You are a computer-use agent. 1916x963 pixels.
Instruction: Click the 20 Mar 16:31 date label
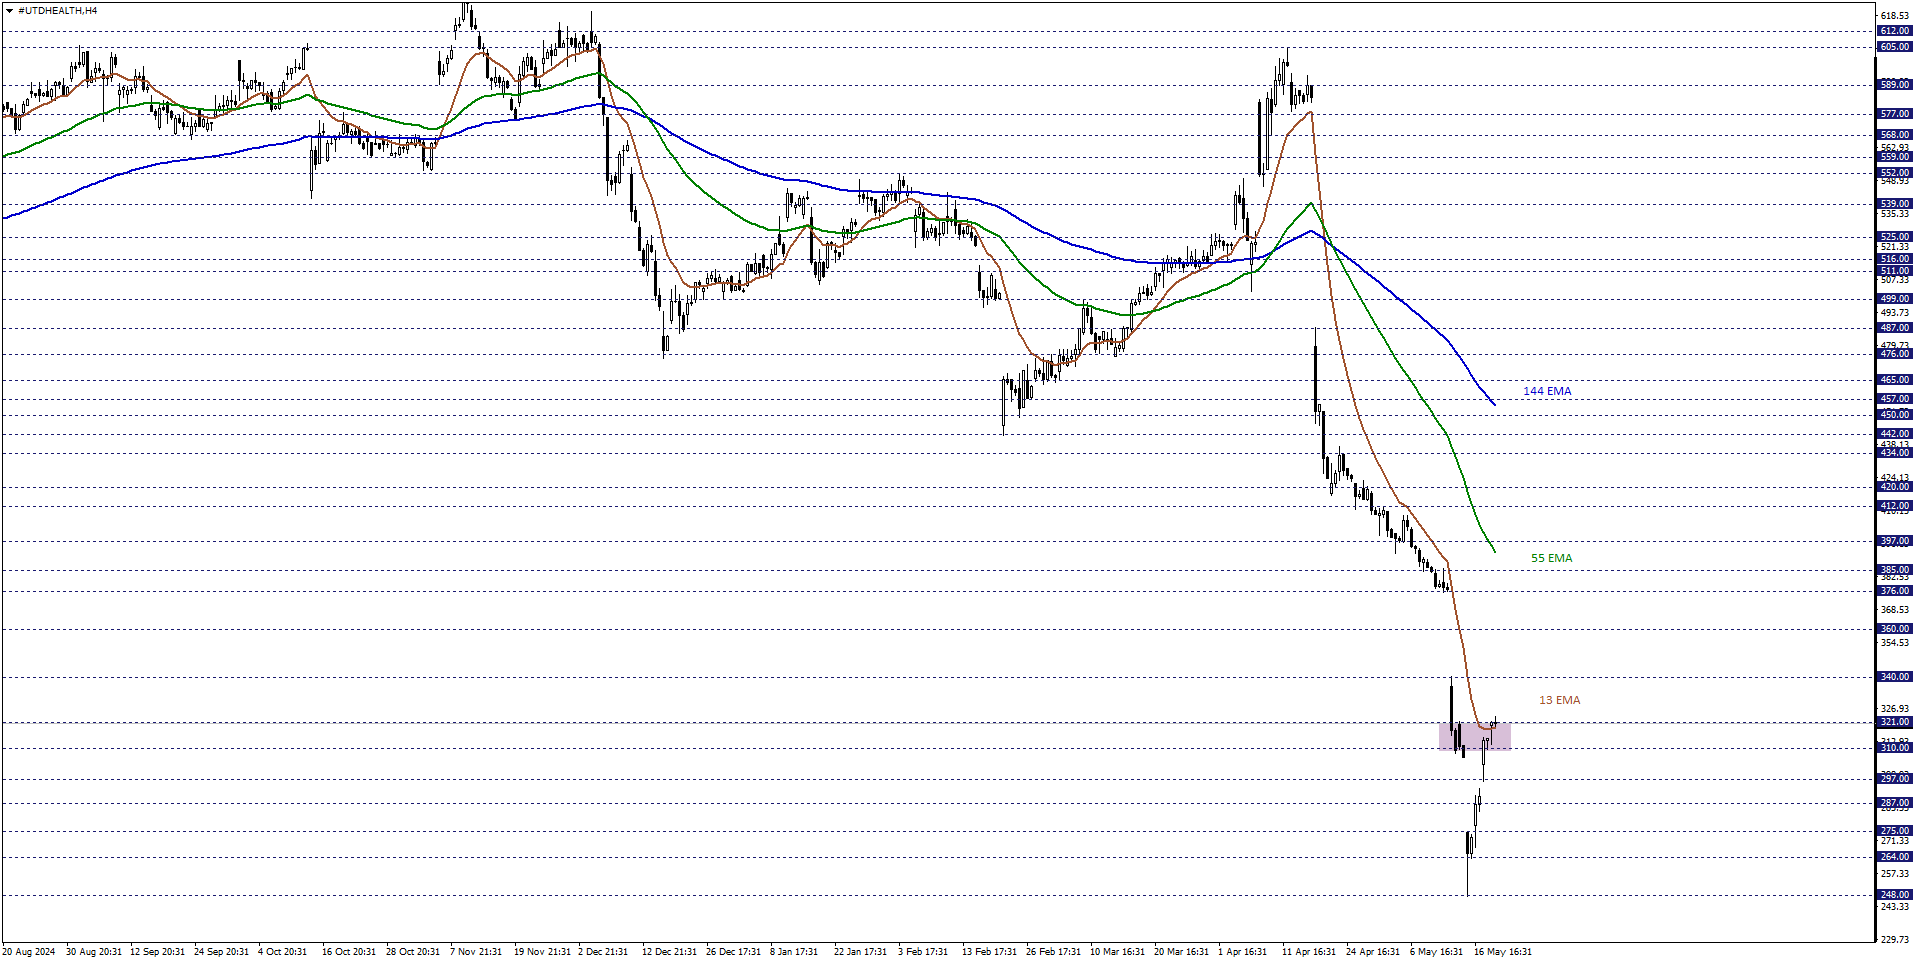1181,952
